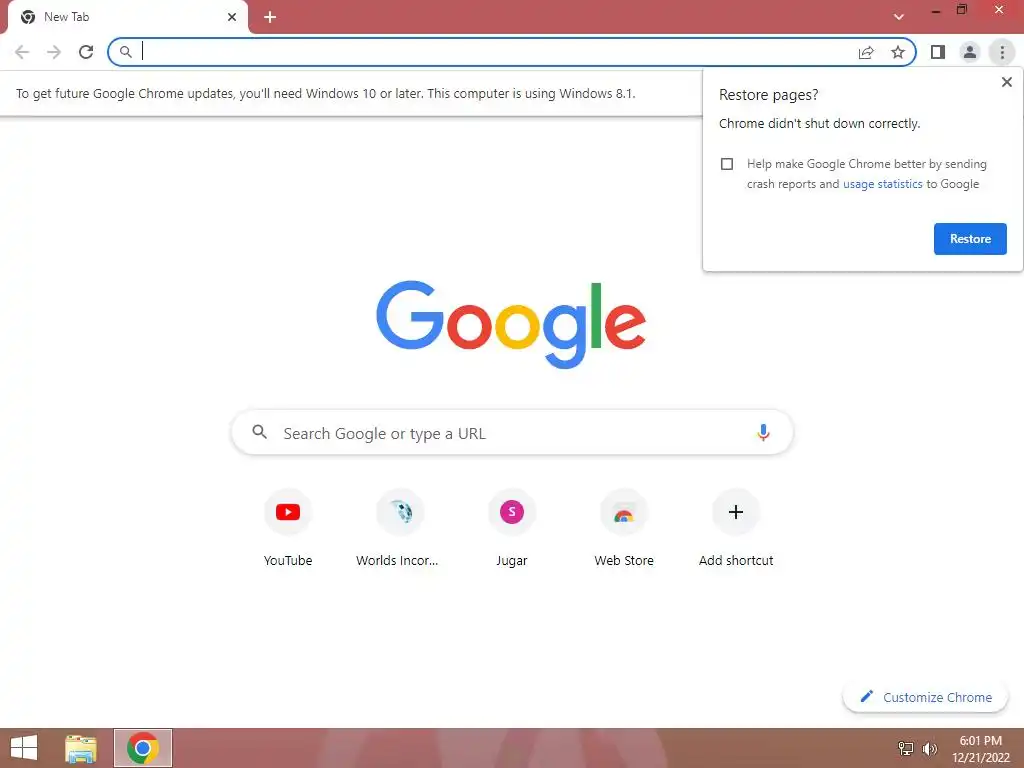The width and height of the screenshot is (1024, 768).
Task: Expand the tab search chevron
Action: pos(899,17)
